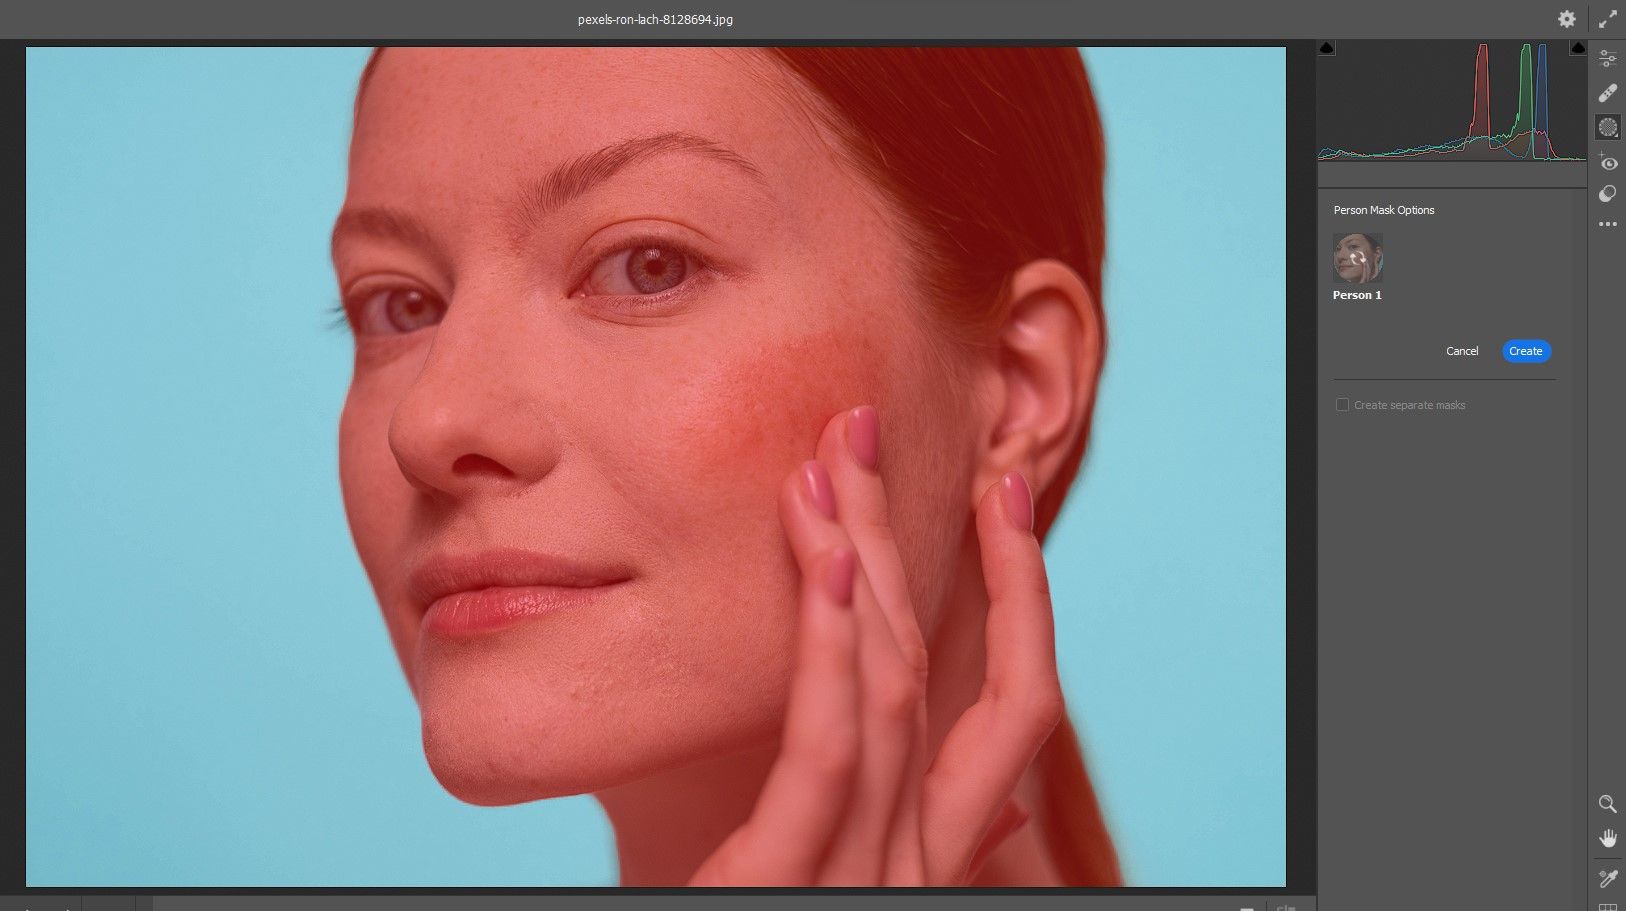Open the three-dot more settings menu

click(x=1608, y=224)
